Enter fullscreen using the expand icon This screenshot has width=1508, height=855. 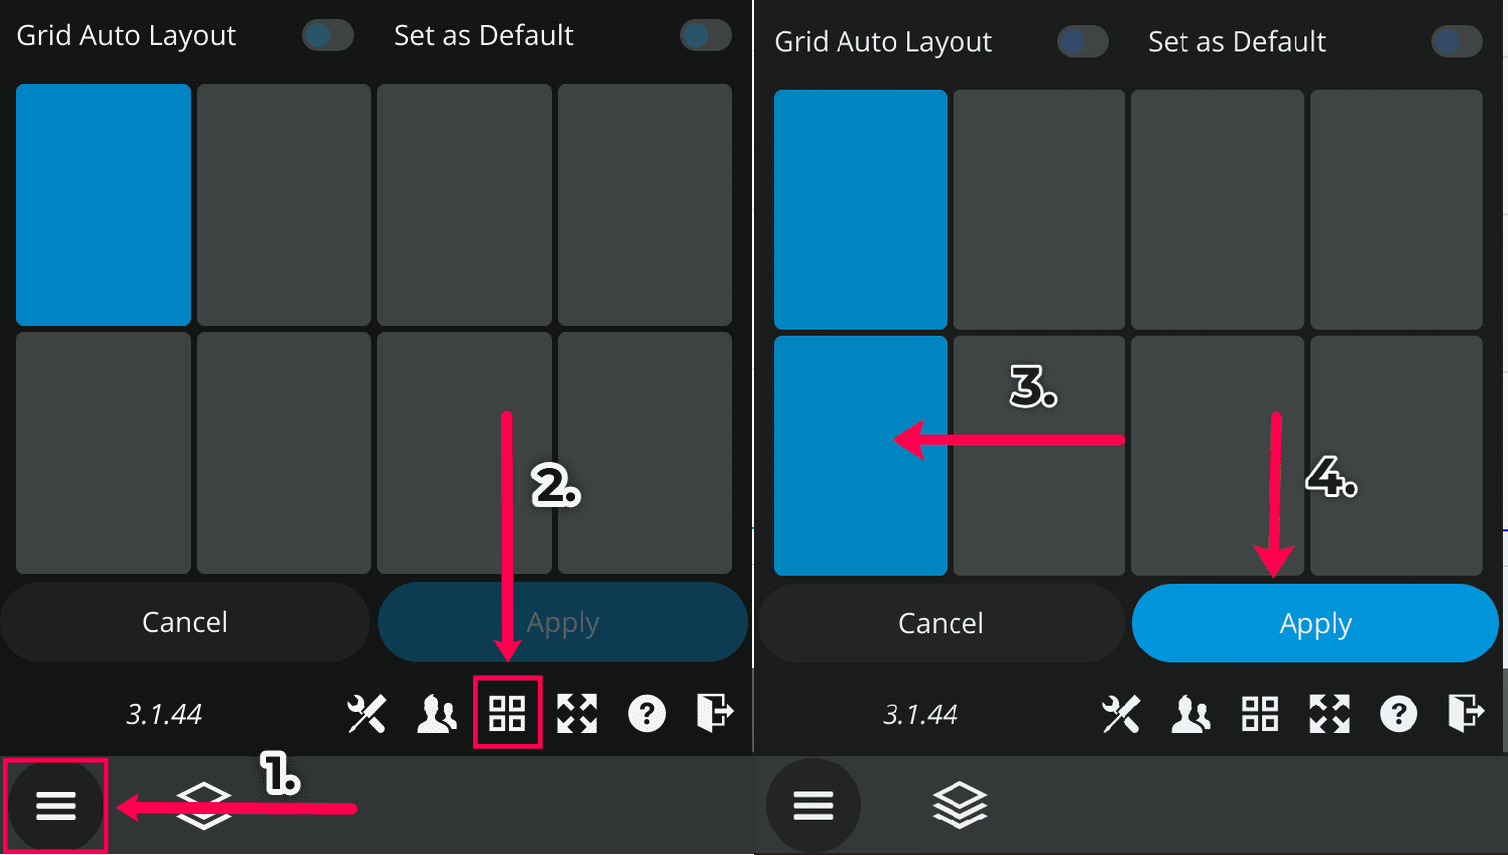tap(577, 713)
